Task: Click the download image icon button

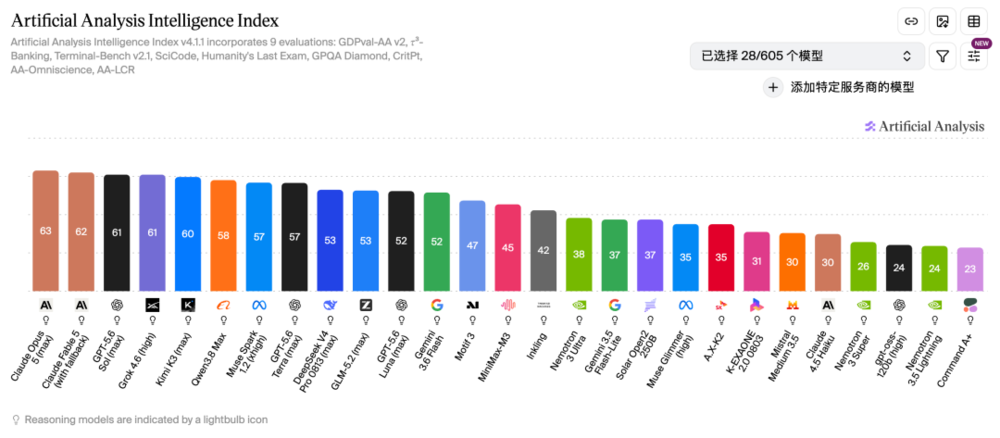Action: click(942, 22)
